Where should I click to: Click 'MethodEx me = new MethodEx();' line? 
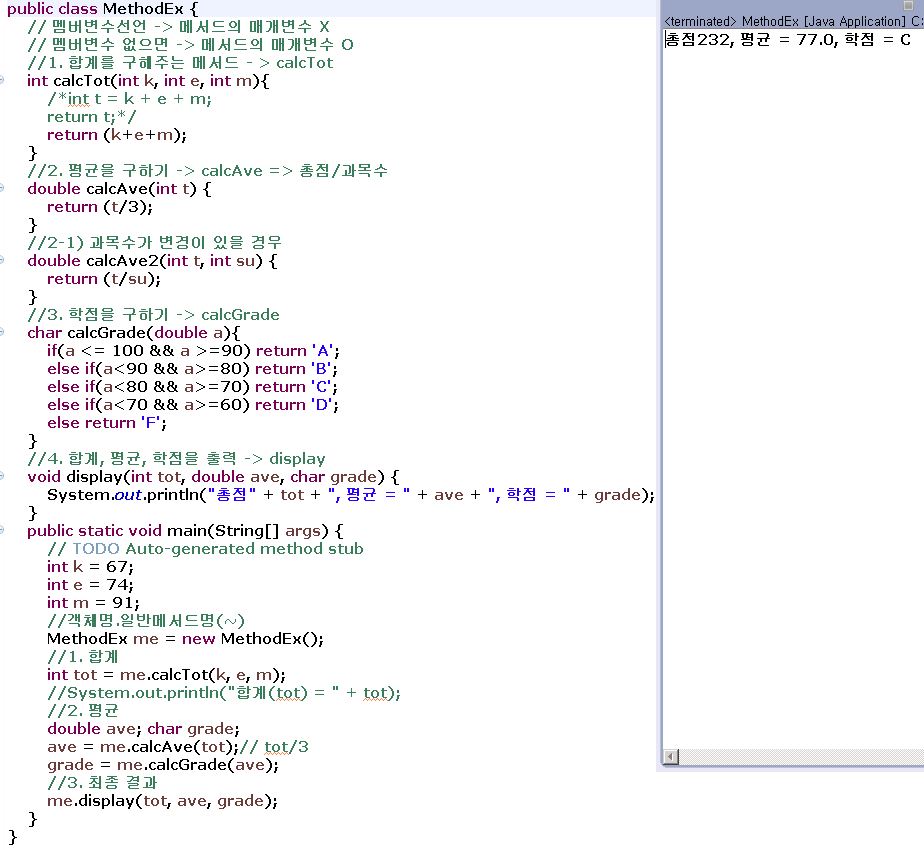(185, 638)
